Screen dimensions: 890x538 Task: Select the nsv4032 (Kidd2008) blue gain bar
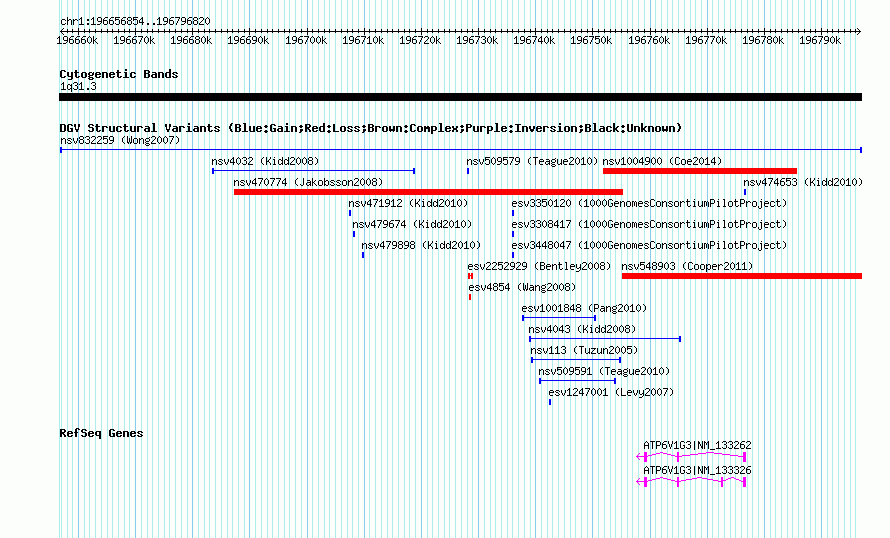click(x=313, y=171)
